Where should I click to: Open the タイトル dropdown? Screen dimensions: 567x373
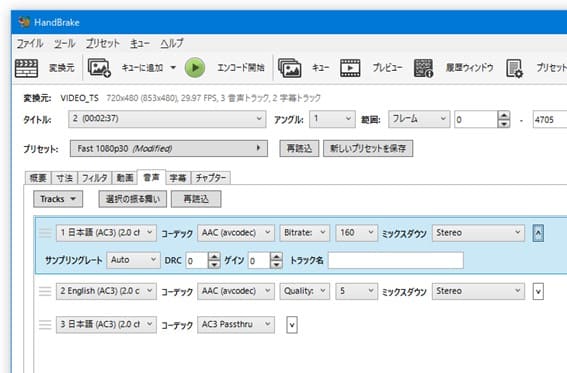point(167,119)
